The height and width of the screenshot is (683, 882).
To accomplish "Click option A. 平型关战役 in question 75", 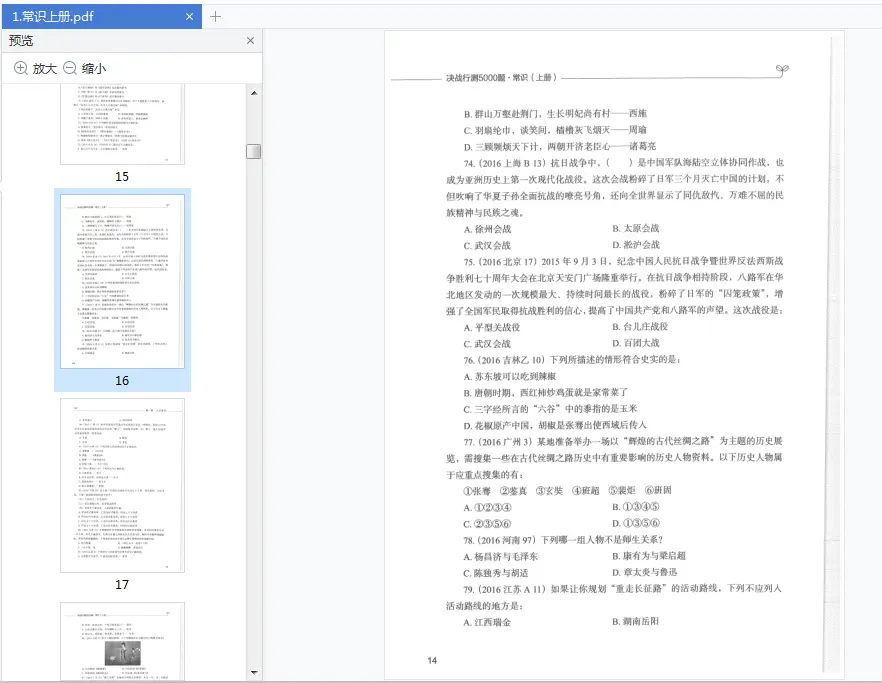I will (x=492, y=327).
